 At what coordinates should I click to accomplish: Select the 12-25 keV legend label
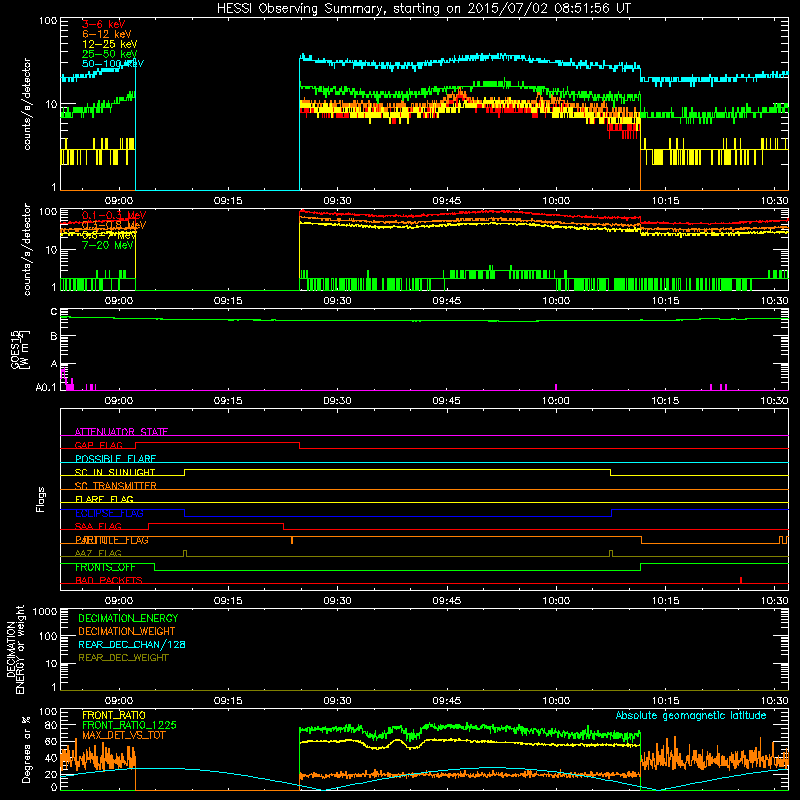click(x=109, y=44)
